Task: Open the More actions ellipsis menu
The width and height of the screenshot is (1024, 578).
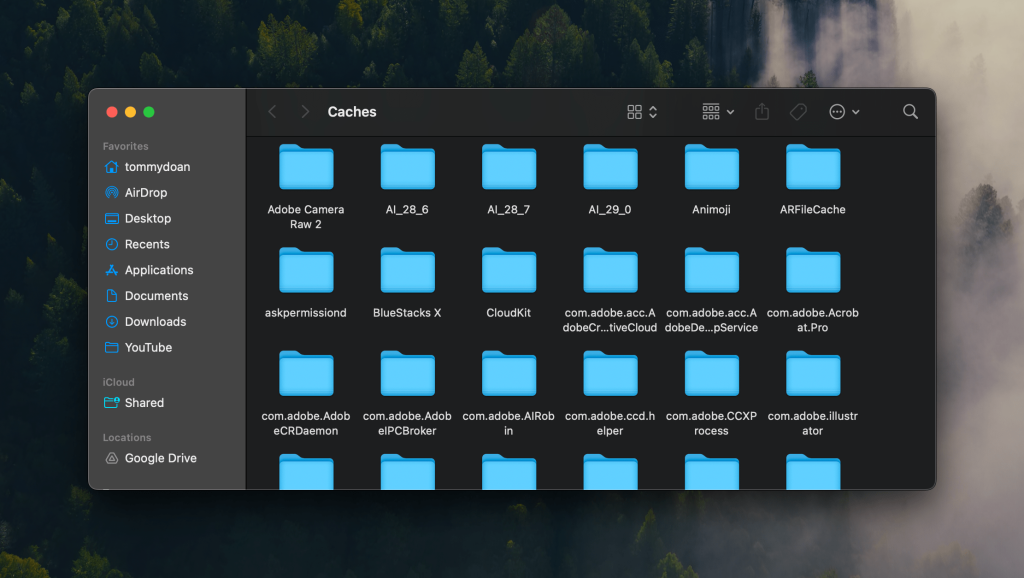Action: click(x=844, y=112)
